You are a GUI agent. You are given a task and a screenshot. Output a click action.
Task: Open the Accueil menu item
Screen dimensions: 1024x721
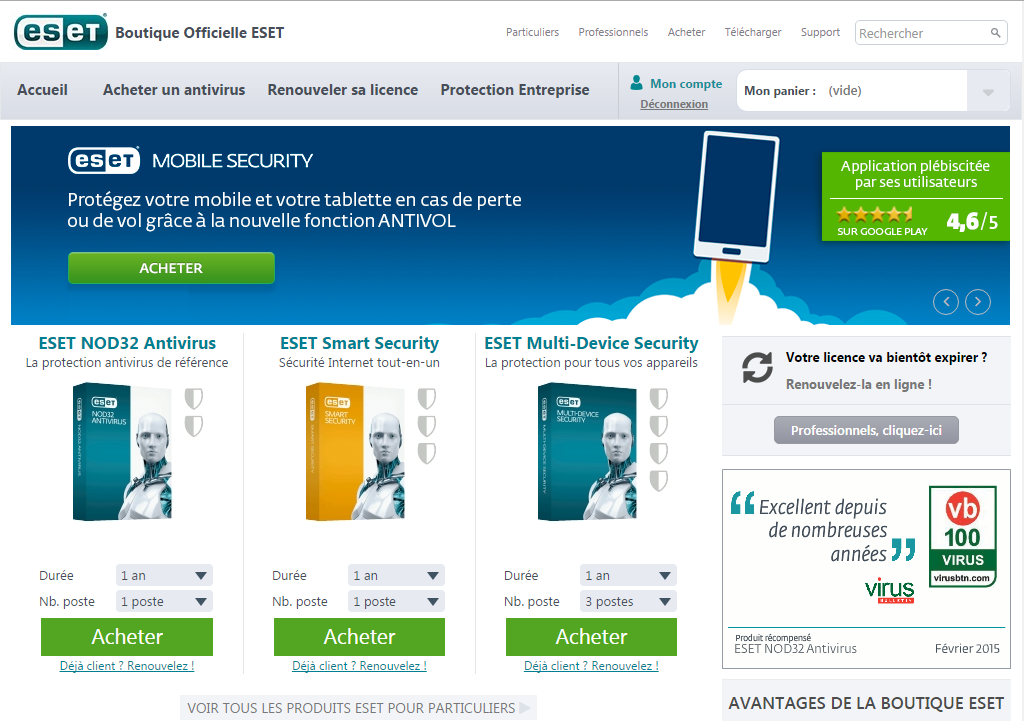pos(42,90)
